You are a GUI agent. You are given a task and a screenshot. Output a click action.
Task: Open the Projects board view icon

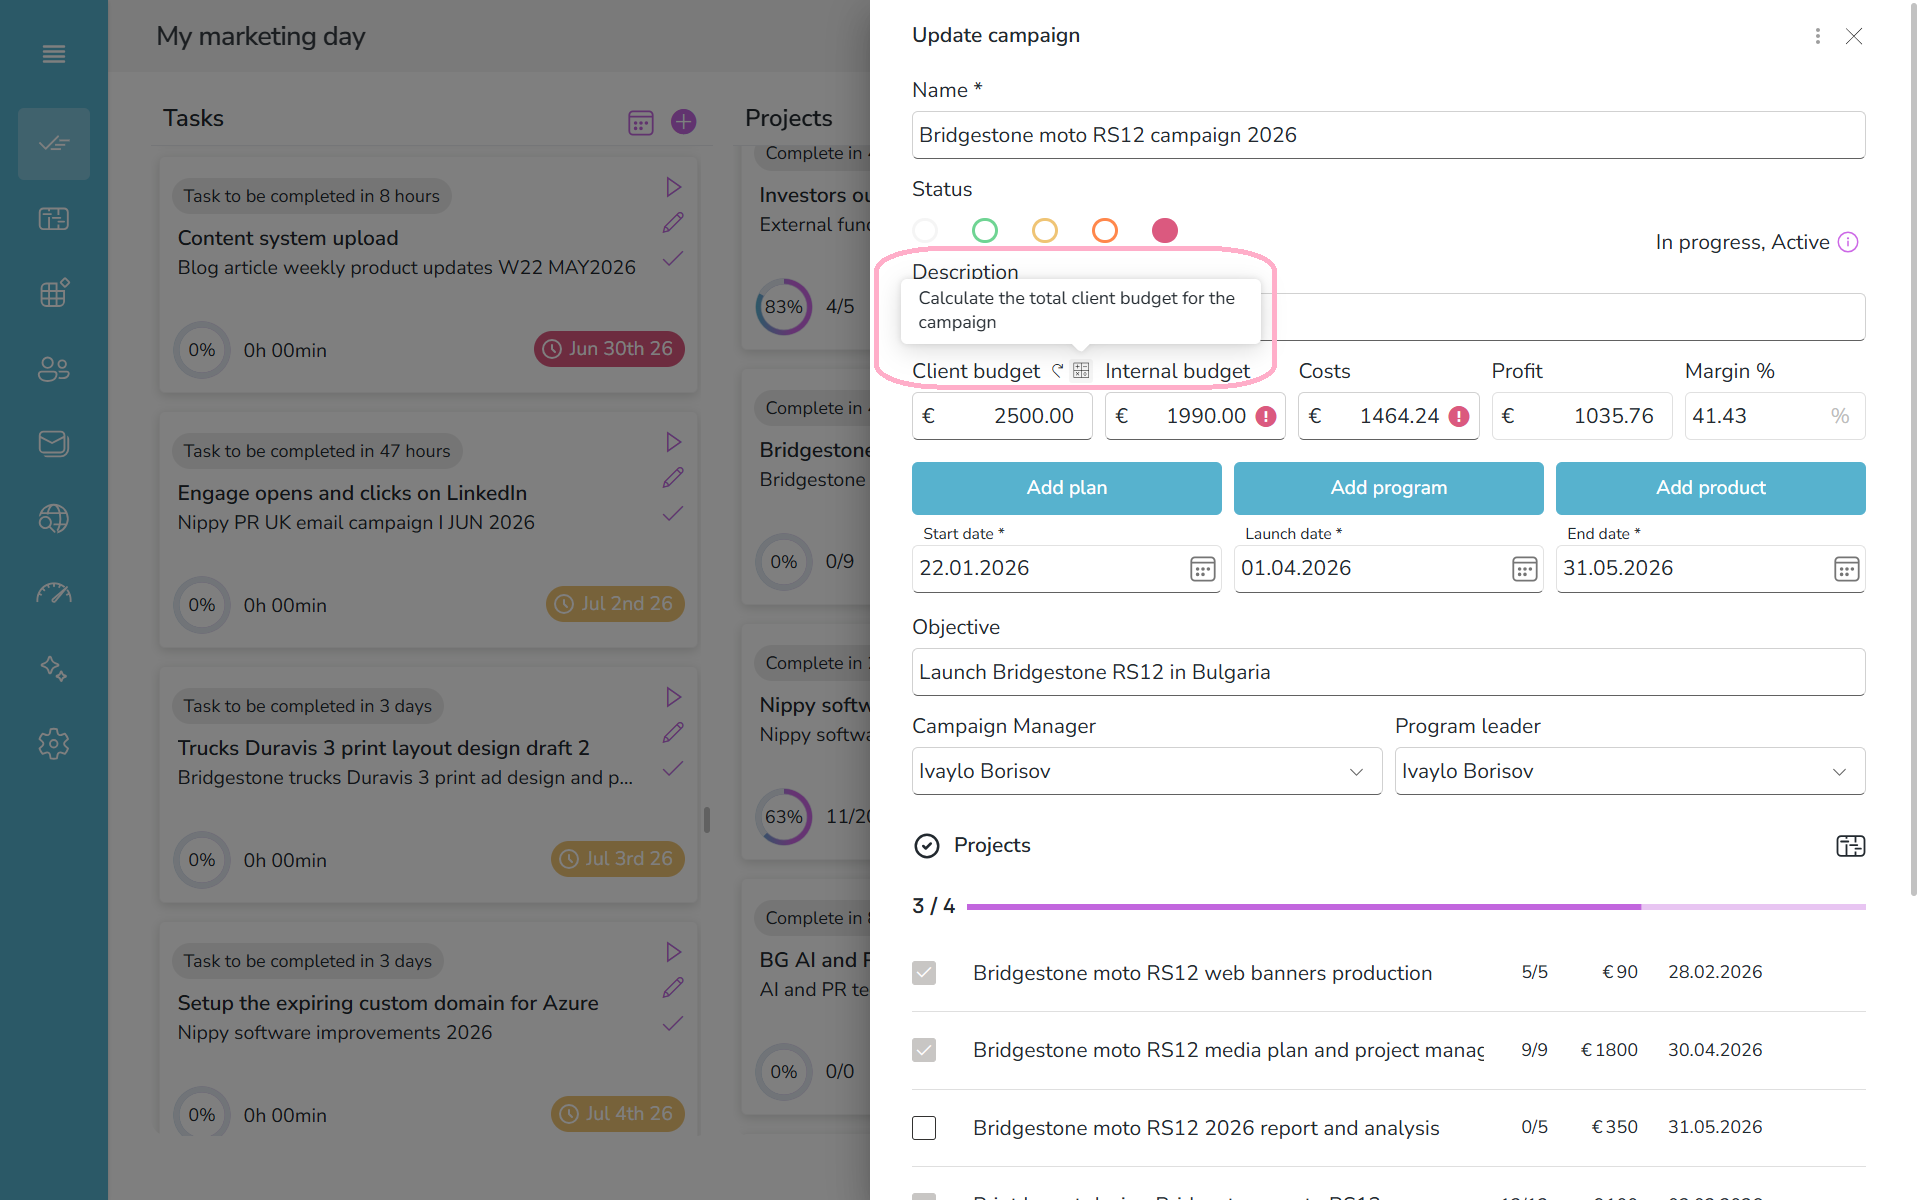point(1851,846)
